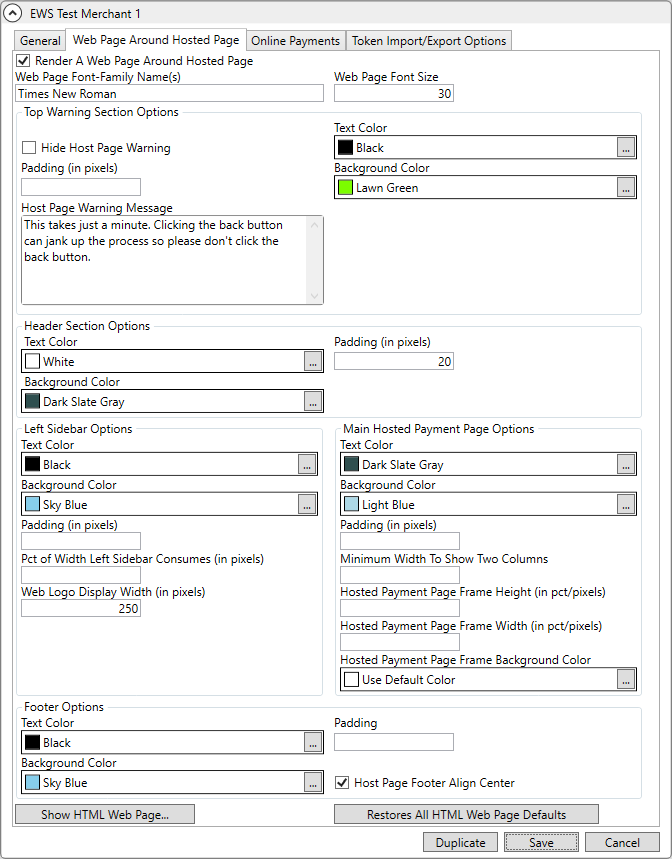This screenshot has width=672, height=859.
Task: Open color picker for Header Section Text Color
Action: [312, 361]
